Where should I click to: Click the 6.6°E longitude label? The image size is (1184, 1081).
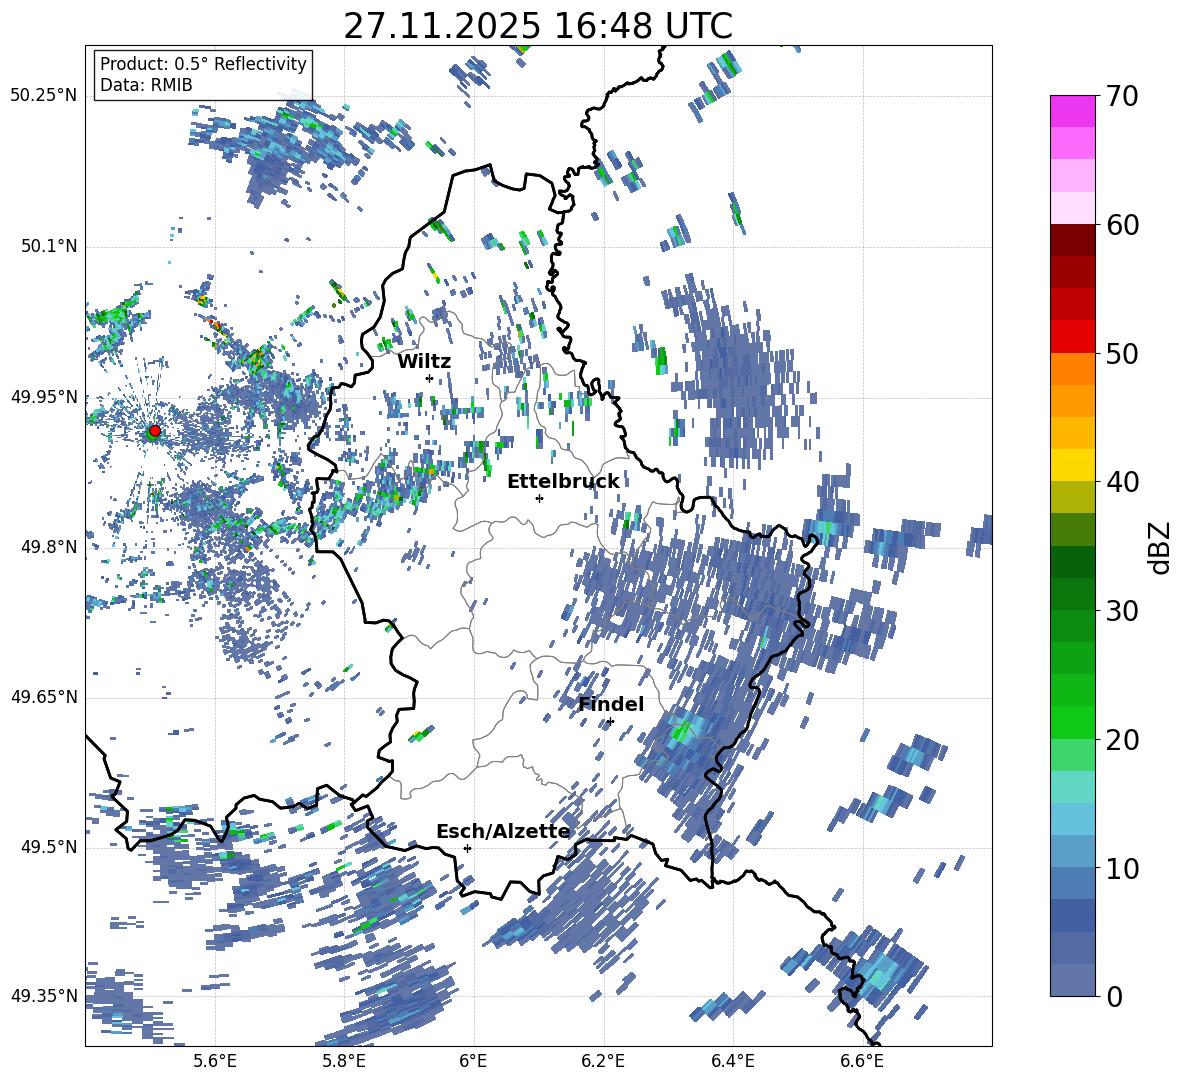[x=862, y=1061]
